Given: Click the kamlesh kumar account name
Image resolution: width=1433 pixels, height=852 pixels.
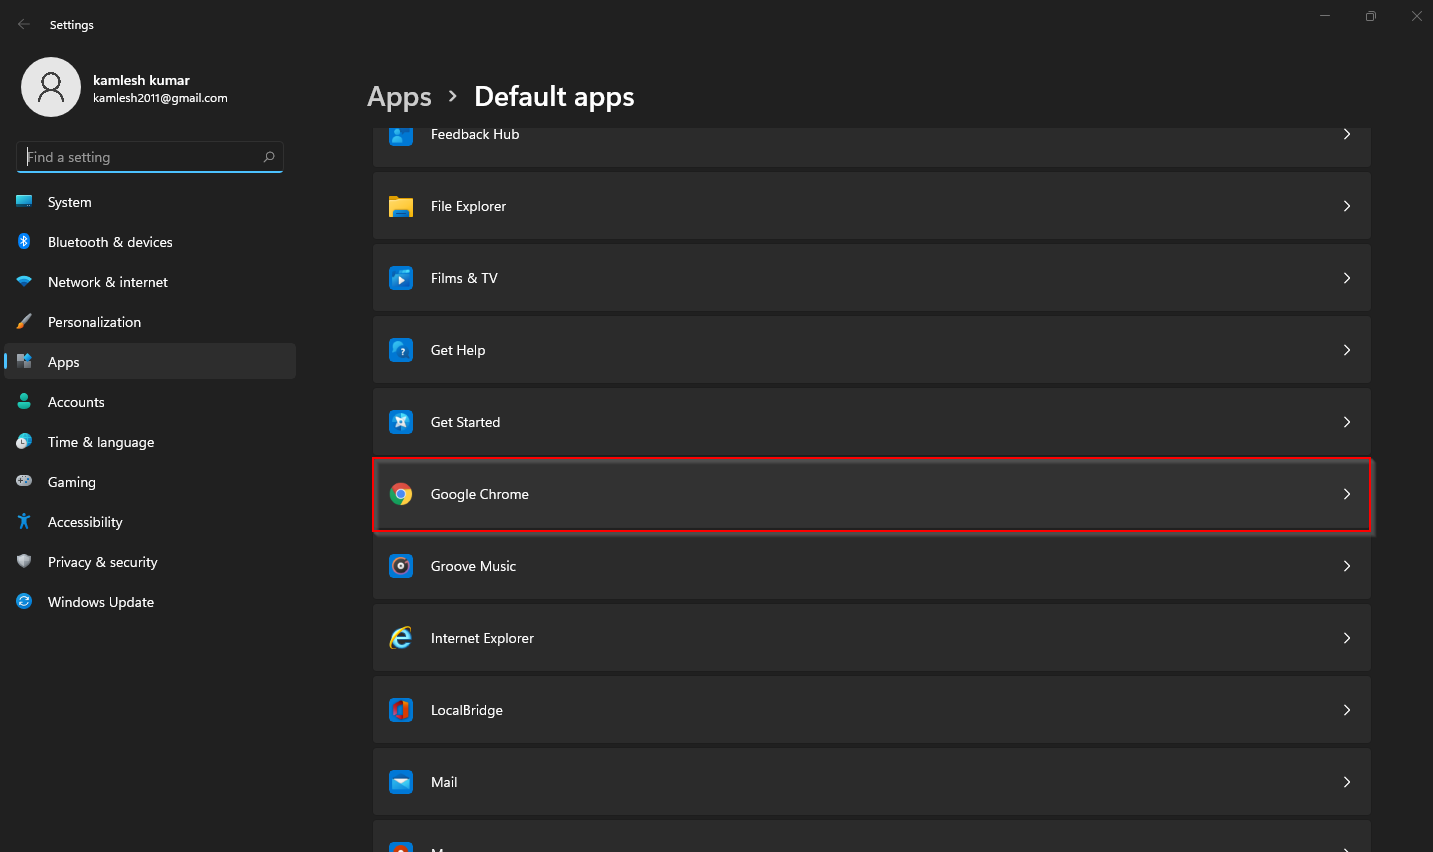Looking at the screenshot, I should [141, 80].
